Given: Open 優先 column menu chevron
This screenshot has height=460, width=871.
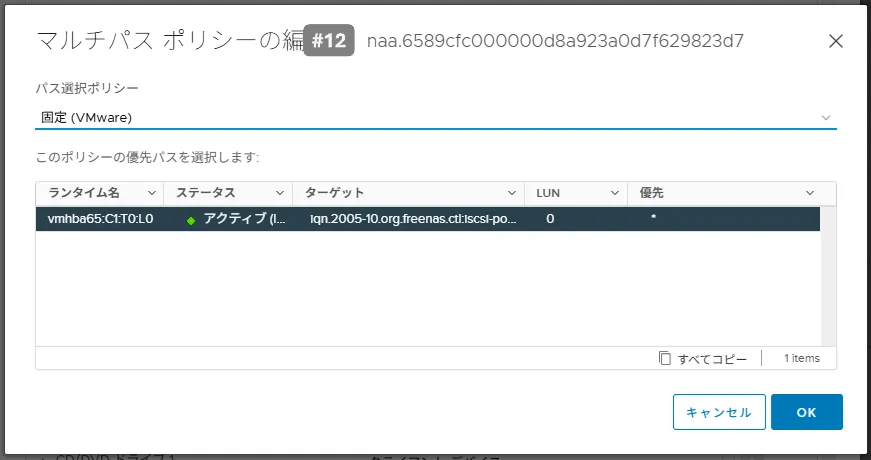Looking at the screenshot, I should pos(810,193).
